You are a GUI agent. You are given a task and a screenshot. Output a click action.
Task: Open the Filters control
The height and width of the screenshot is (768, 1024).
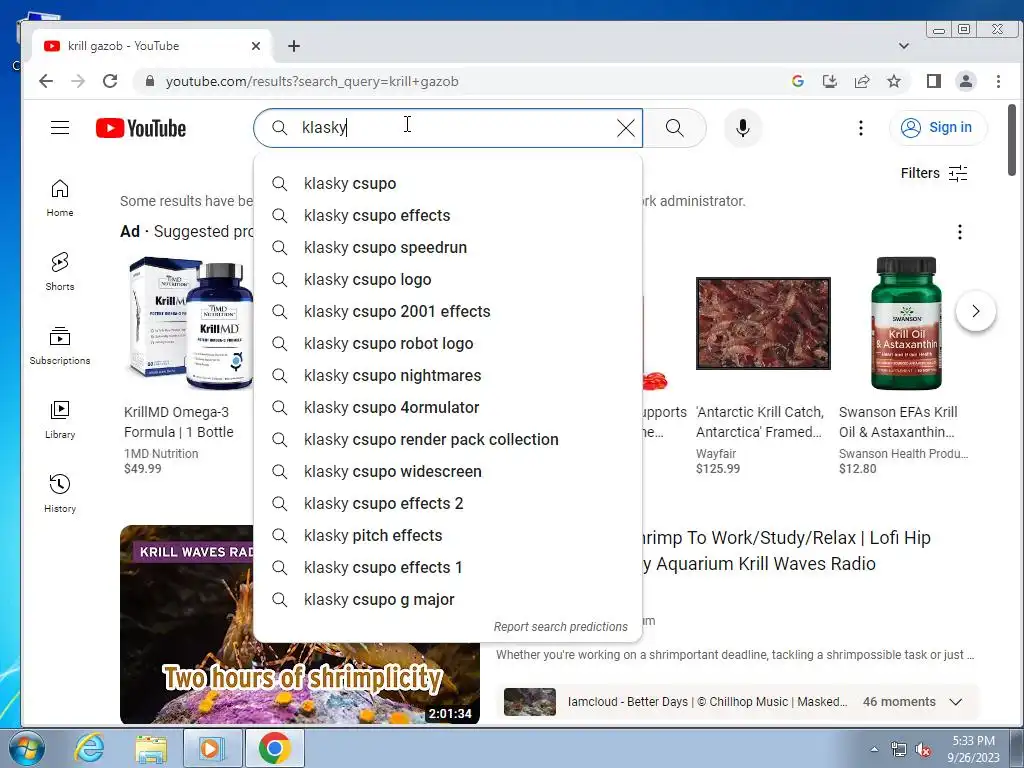(x=934, y=173)
